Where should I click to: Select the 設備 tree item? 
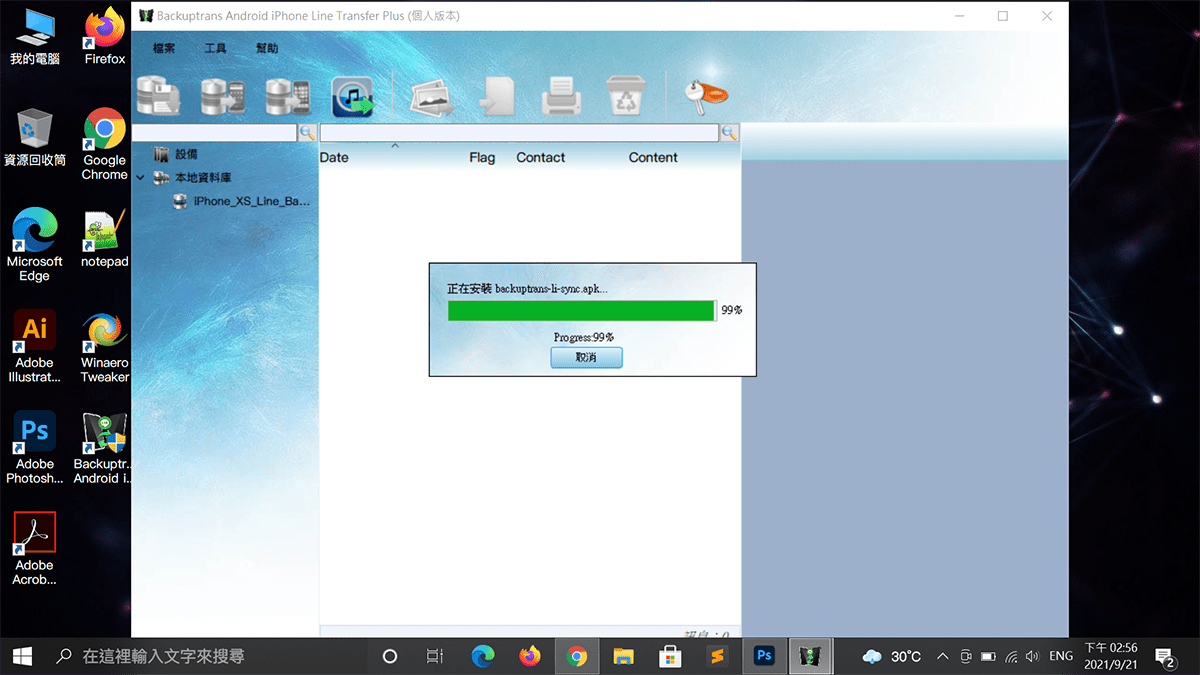[x=186, y=154]
